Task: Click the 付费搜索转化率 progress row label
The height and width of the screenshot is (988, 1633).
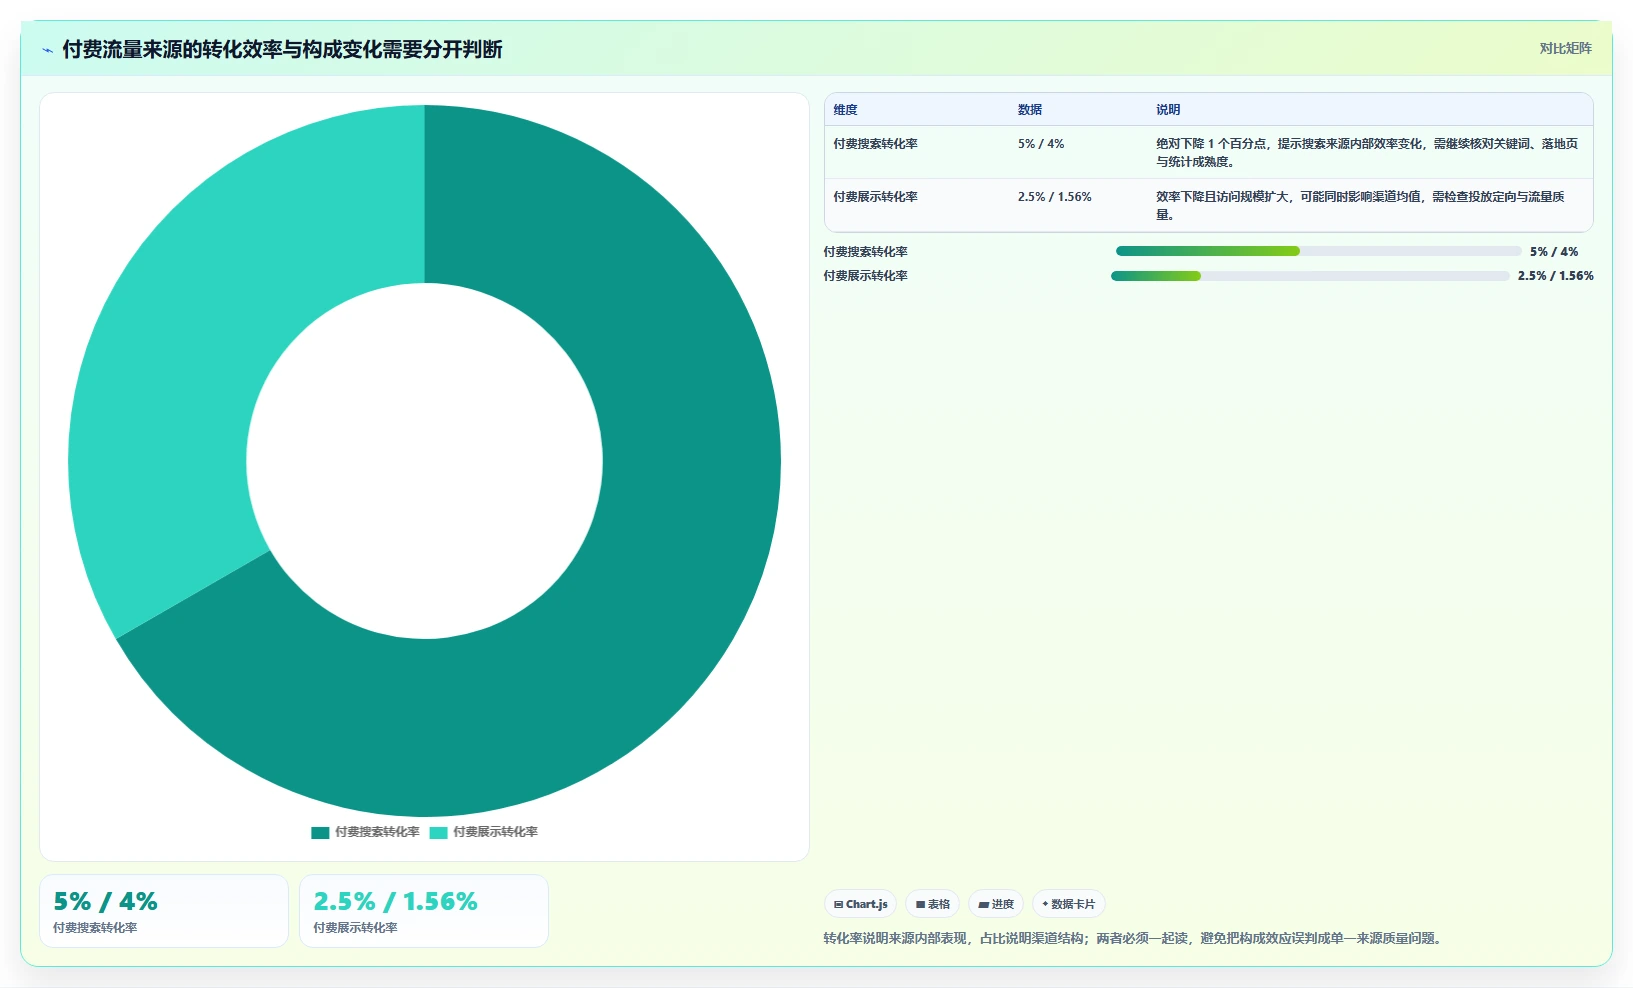Action: 866,252
